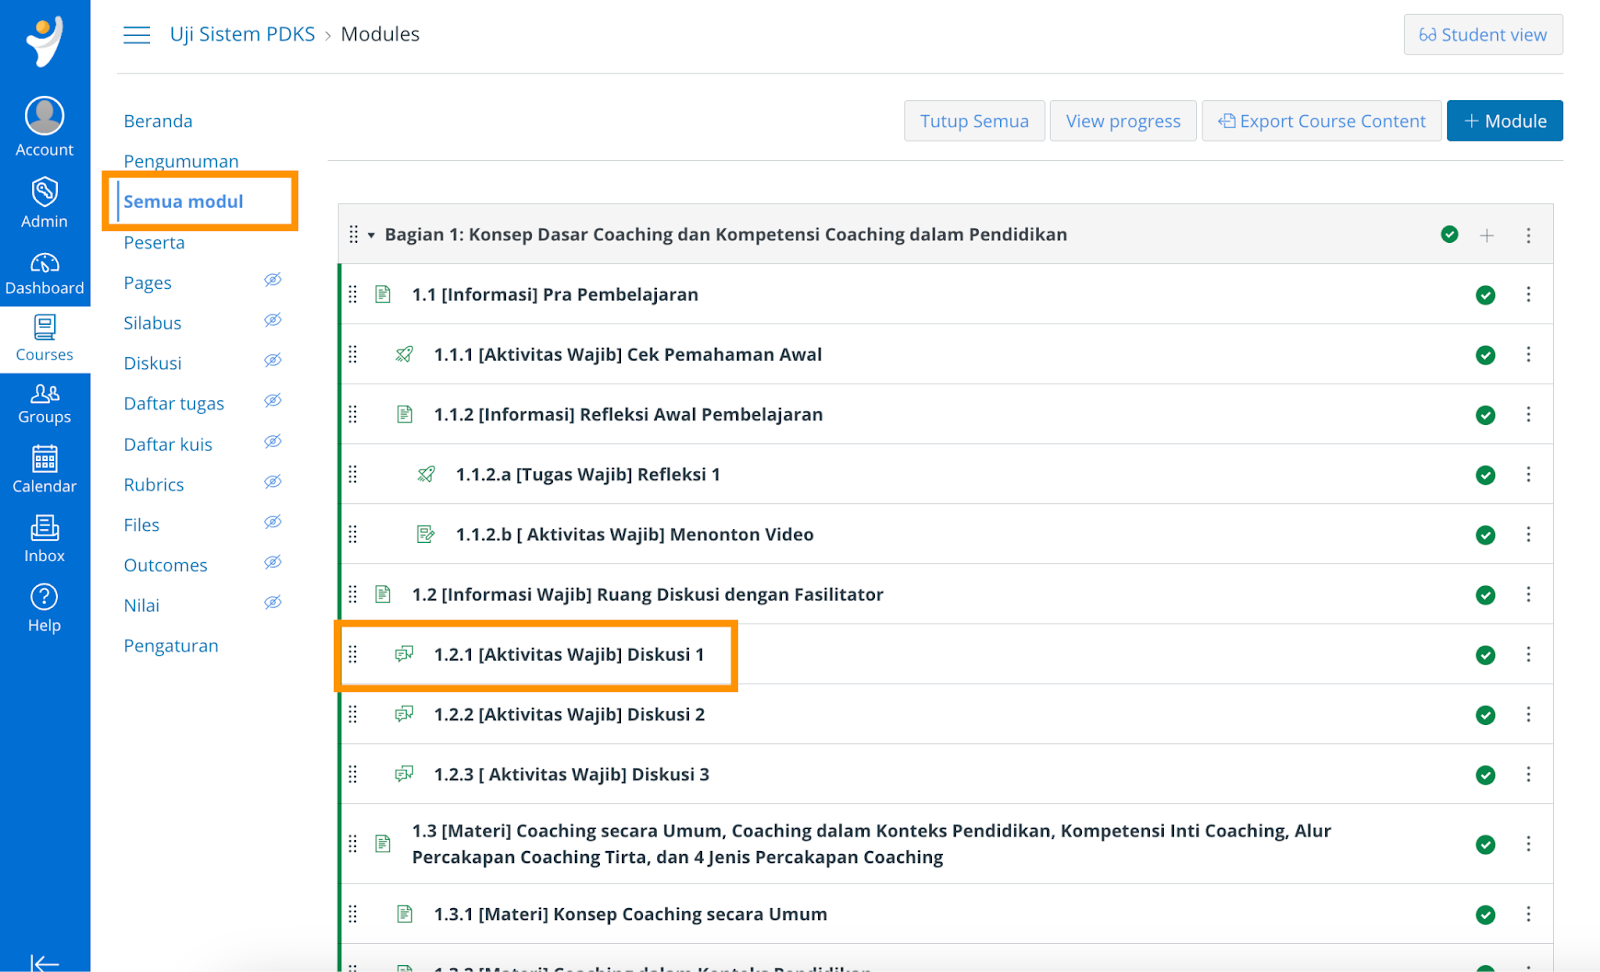This screenshot has height=972, width=1600.
Task: Go to Dashboard via the speedometer icon
Action: 44,263
